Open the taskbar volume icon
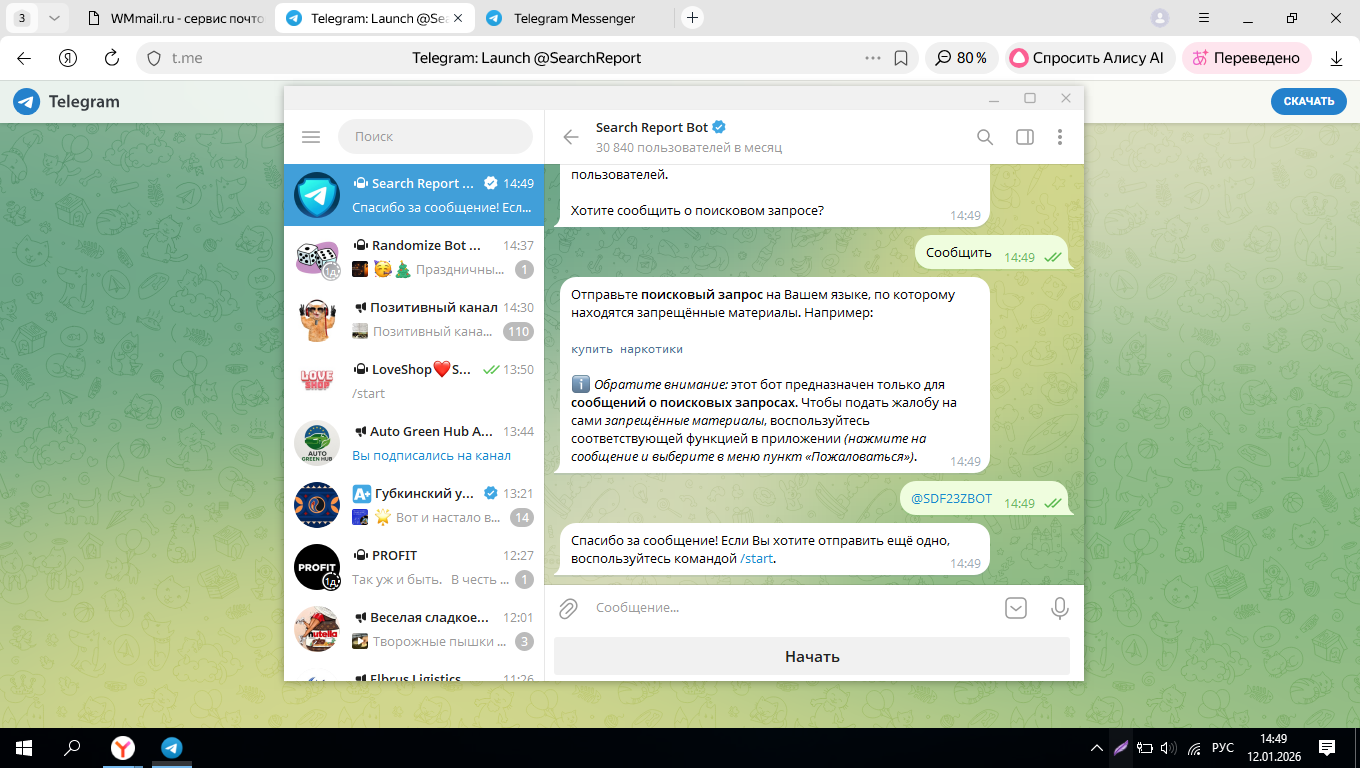Image resolution: width=1360 pixels, height=768 pixels. click(x=1169, y=747)
